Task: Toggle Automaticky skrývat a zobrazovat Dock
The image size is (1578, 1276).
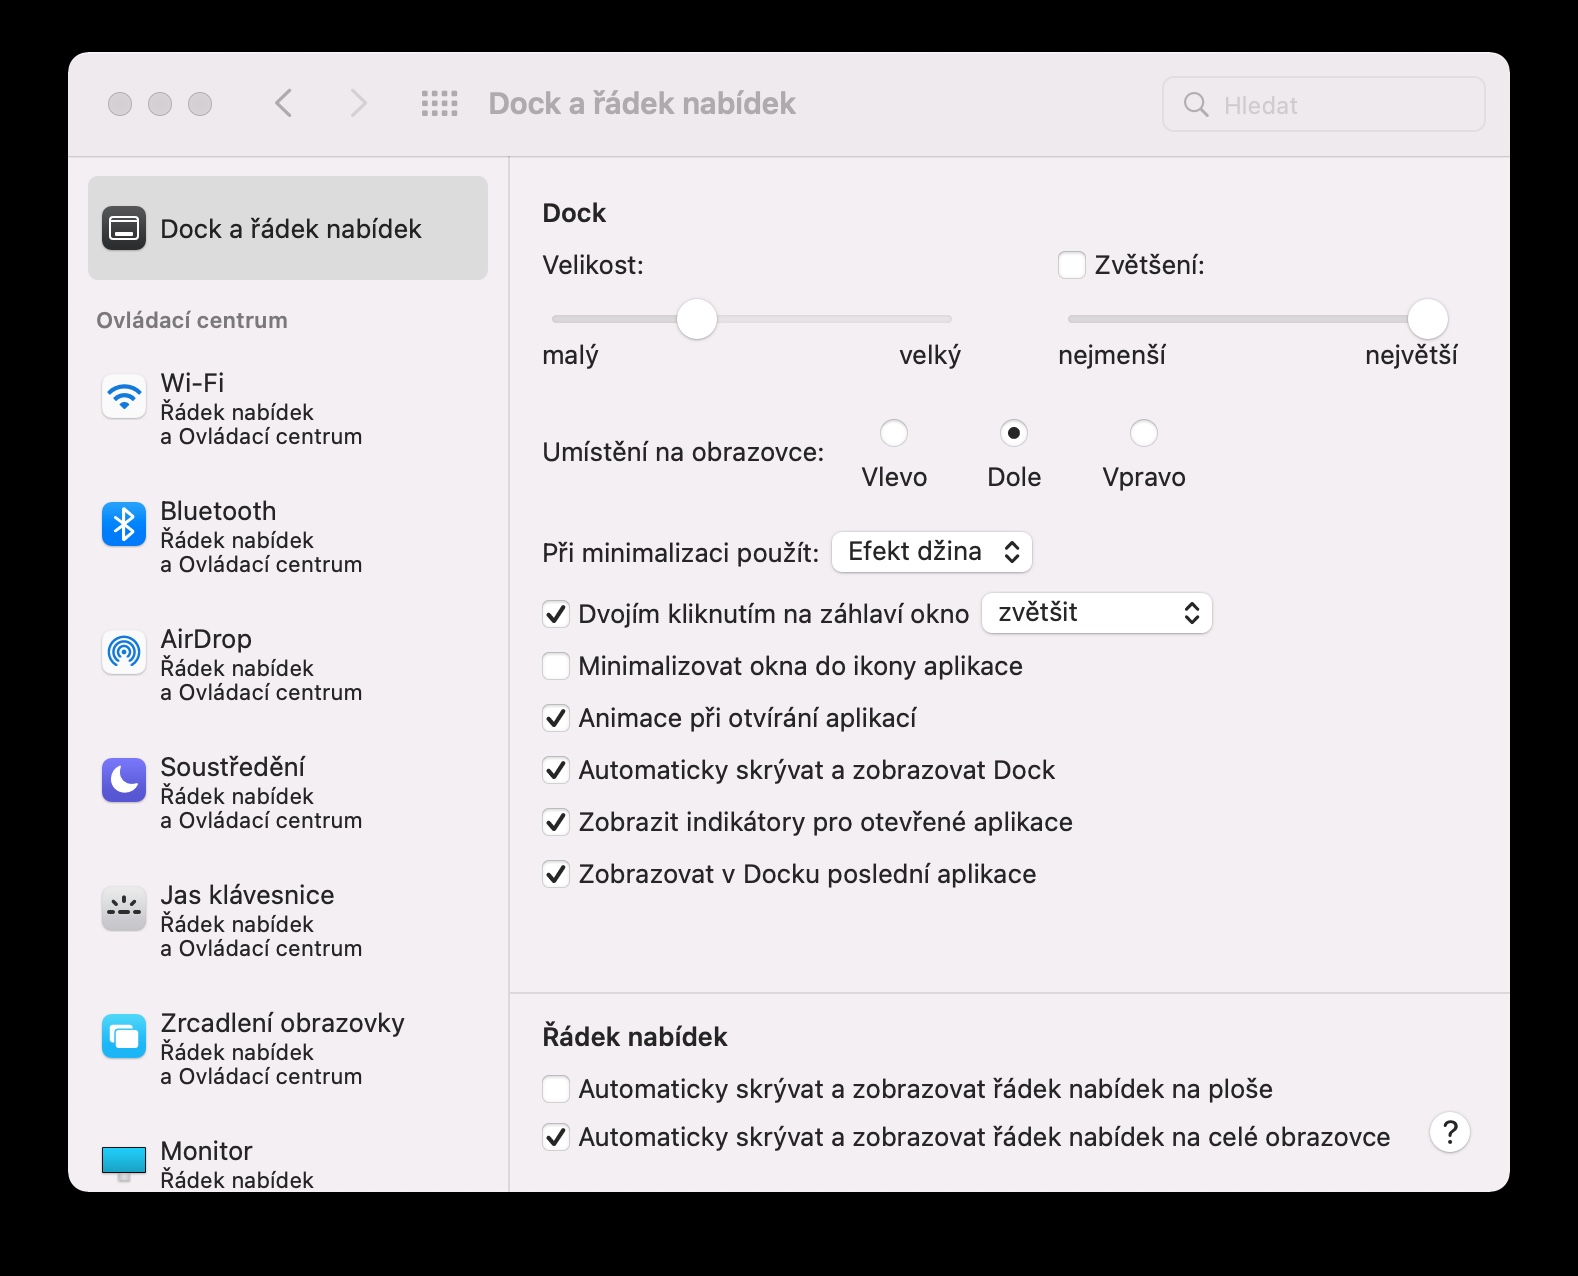Action: 556,770
